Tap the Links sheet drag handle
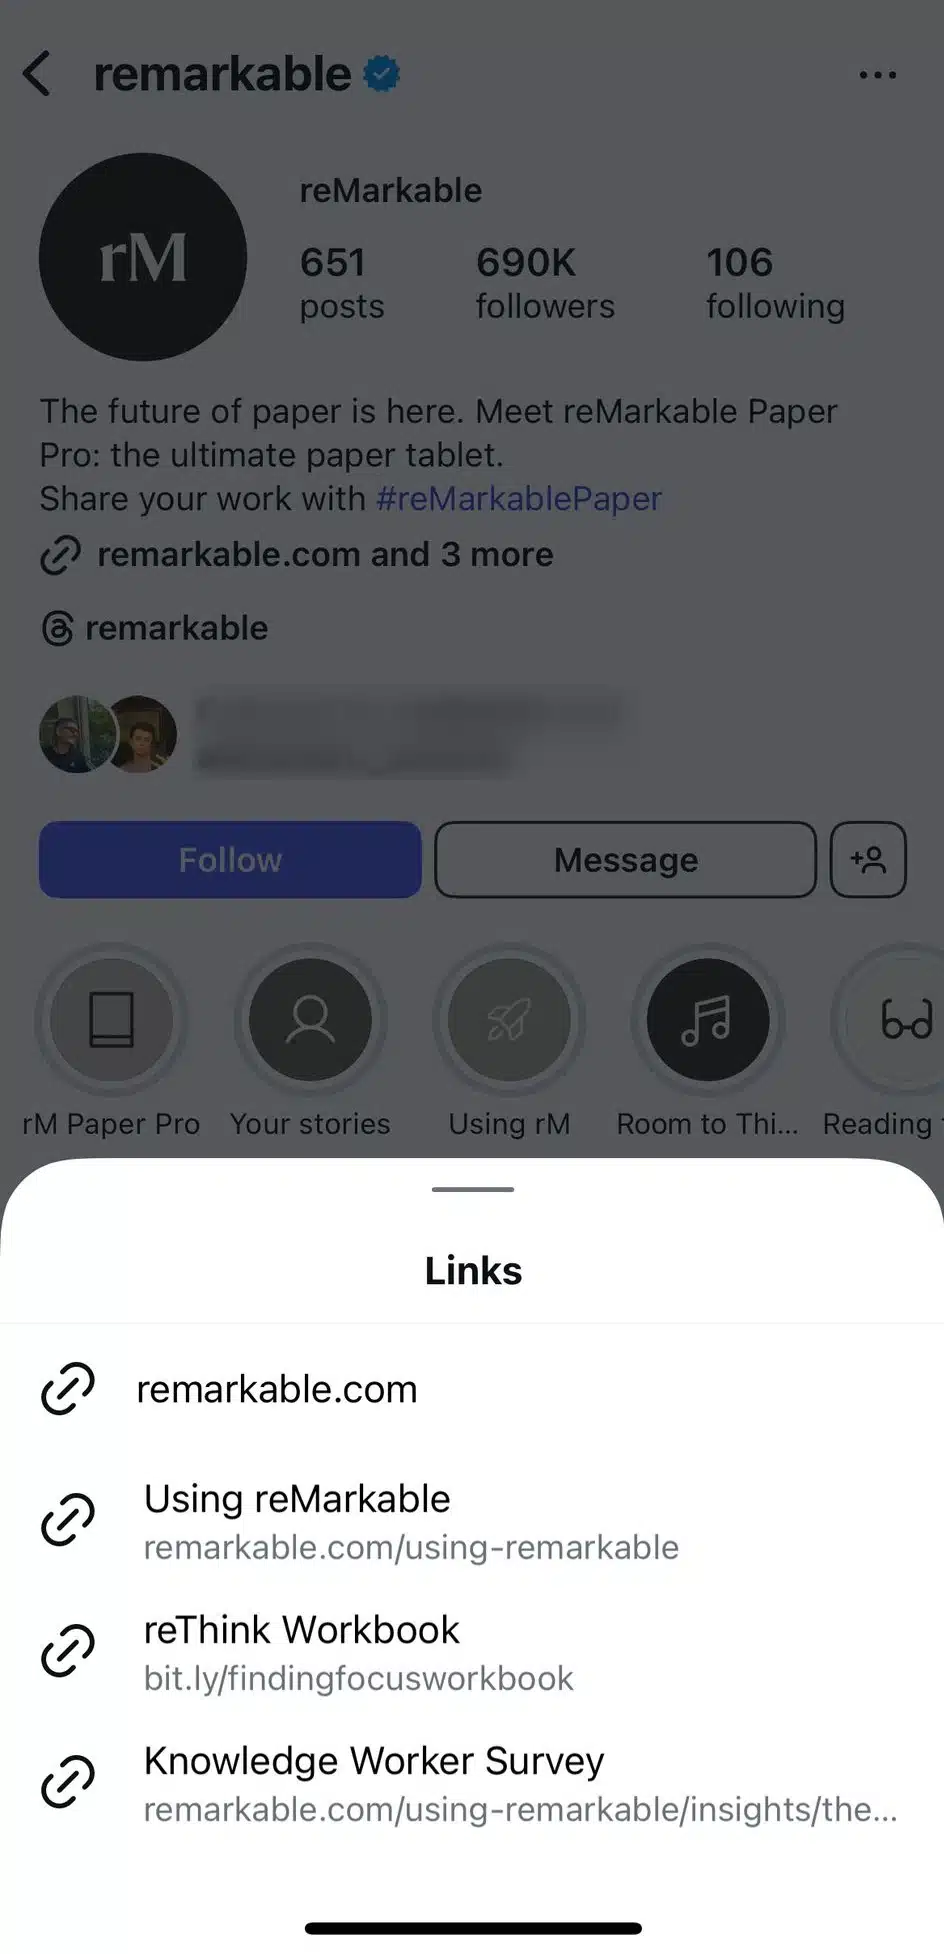Viewport: 944px width, 1954px height. point(473,1189)
